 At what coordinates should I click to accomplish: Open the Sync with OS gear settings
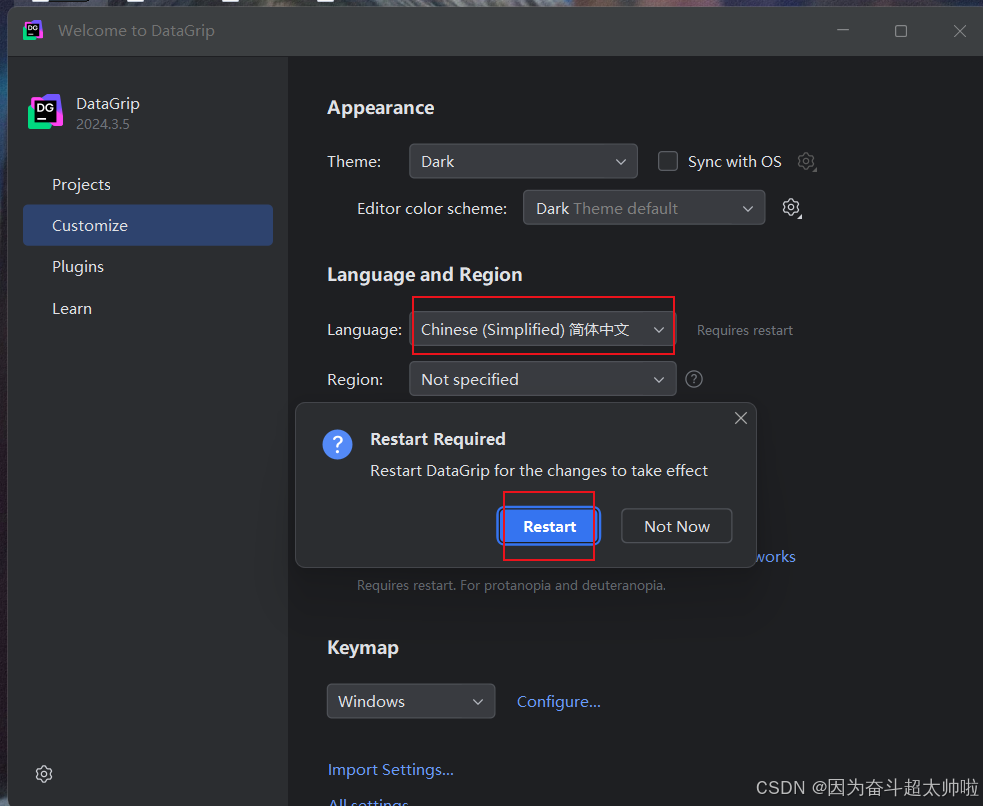806,162
